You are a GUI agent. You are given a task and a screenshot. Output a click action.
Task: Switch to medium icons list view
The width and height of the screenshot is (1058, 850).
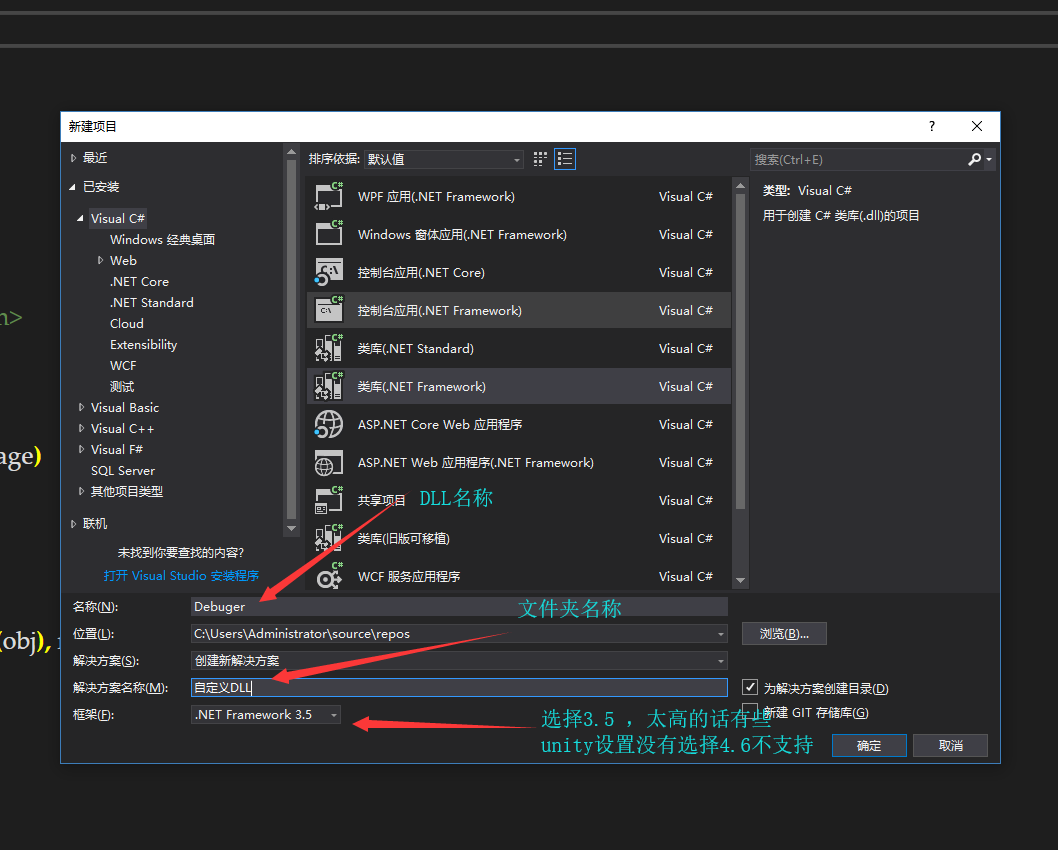565,159
